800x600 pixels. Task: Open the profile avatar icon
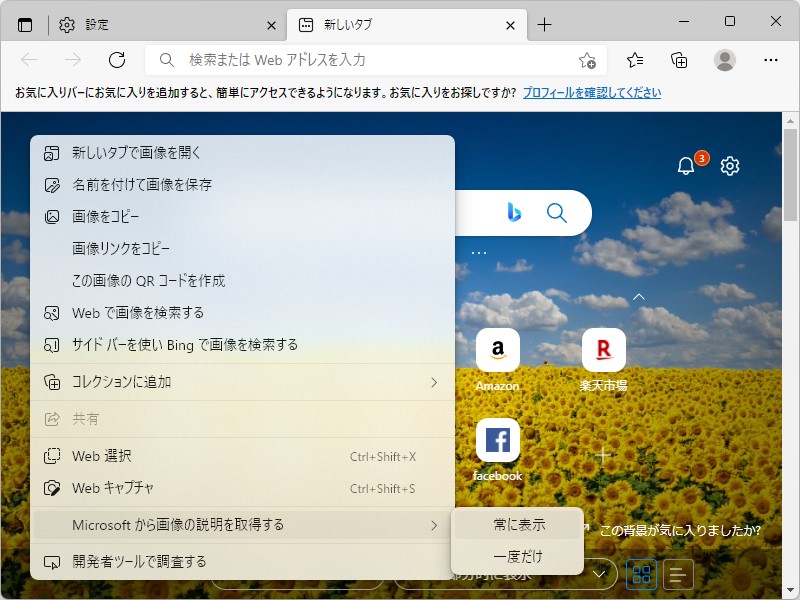[724, 60]
